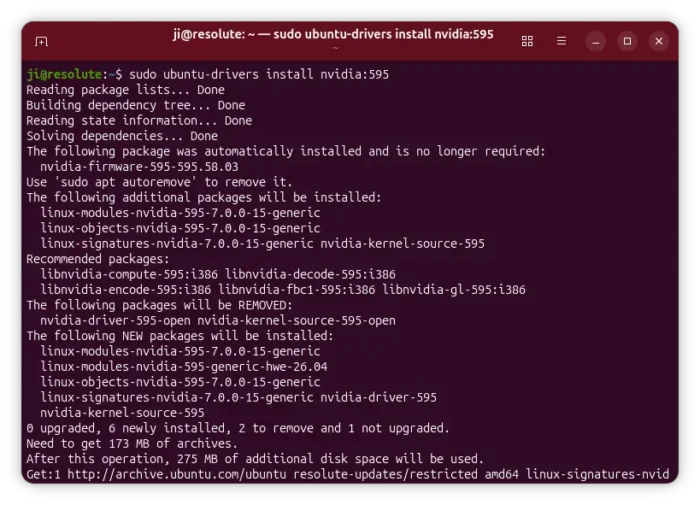Viewport: 700px width, 505px height.
Task: Click 'After this operation, 275 MB' line
Action: (x=255, y=459)
